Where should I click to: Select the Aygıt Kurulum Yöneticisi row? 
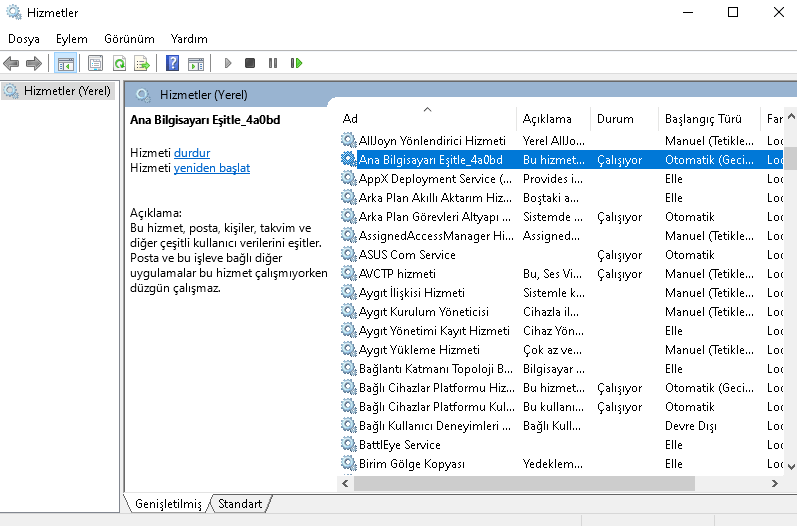[x=561, y=312]
